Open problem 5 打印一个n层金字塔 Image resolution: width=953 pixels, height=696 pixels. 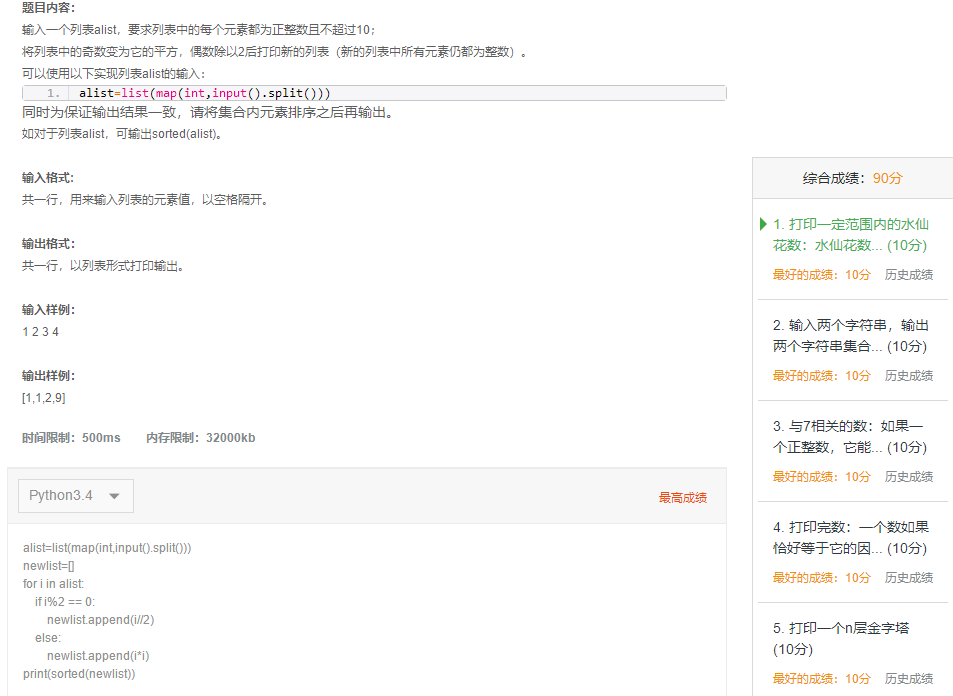(x=850, y=638)
